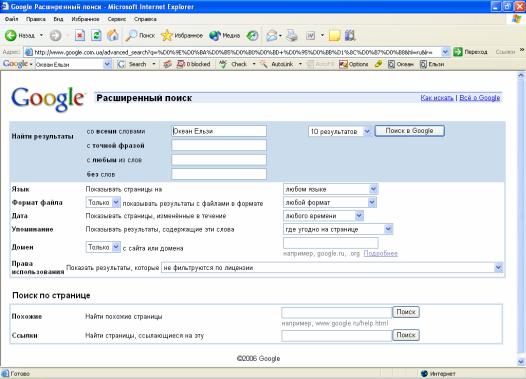Open the Медиа media pane
The image size is (526, 379).
[x=224, y=35]
